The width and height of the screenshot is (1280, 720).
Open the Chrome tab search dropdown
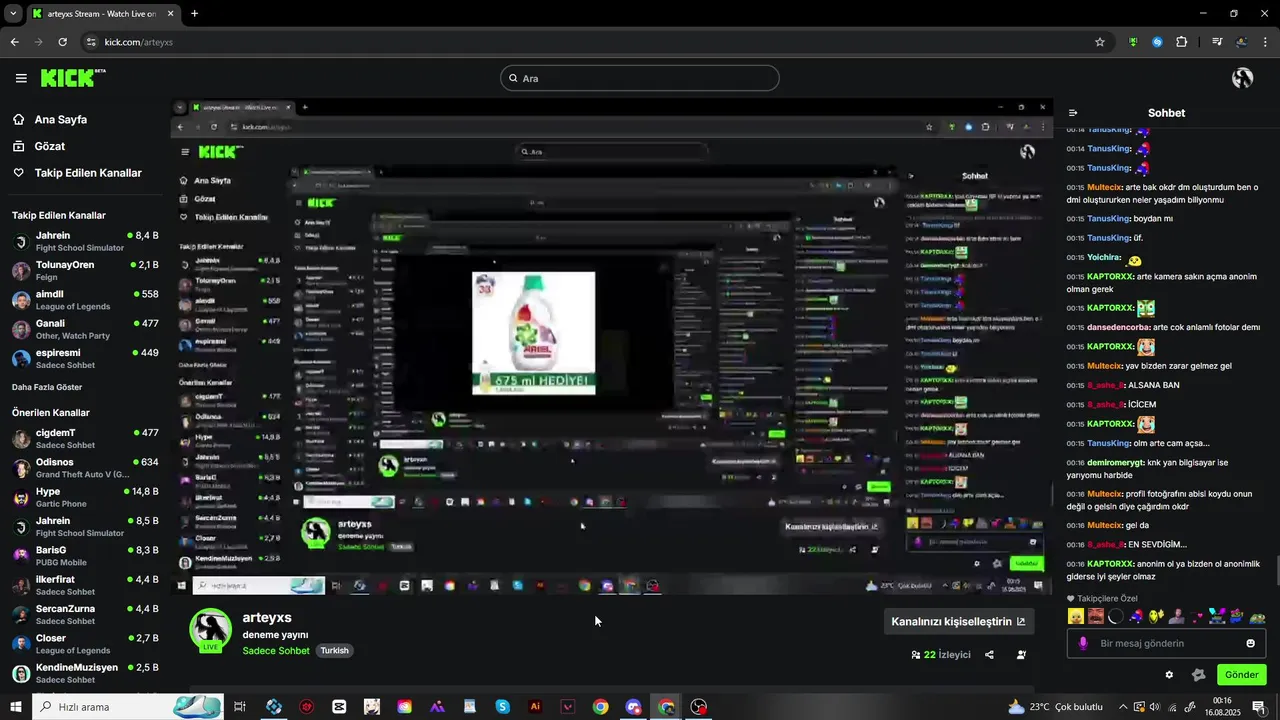[13, 14]
